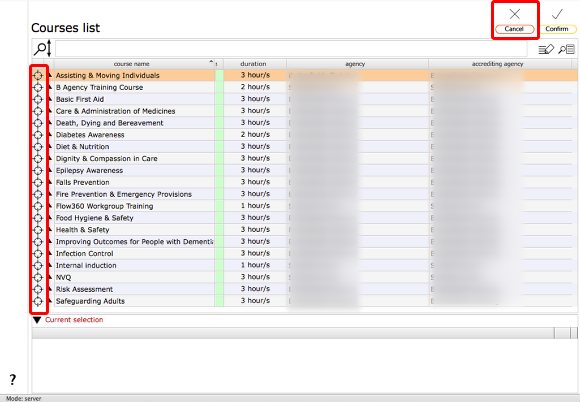Click the Current selection label
The height and width of the screenshot is (402, 580).
74,320
